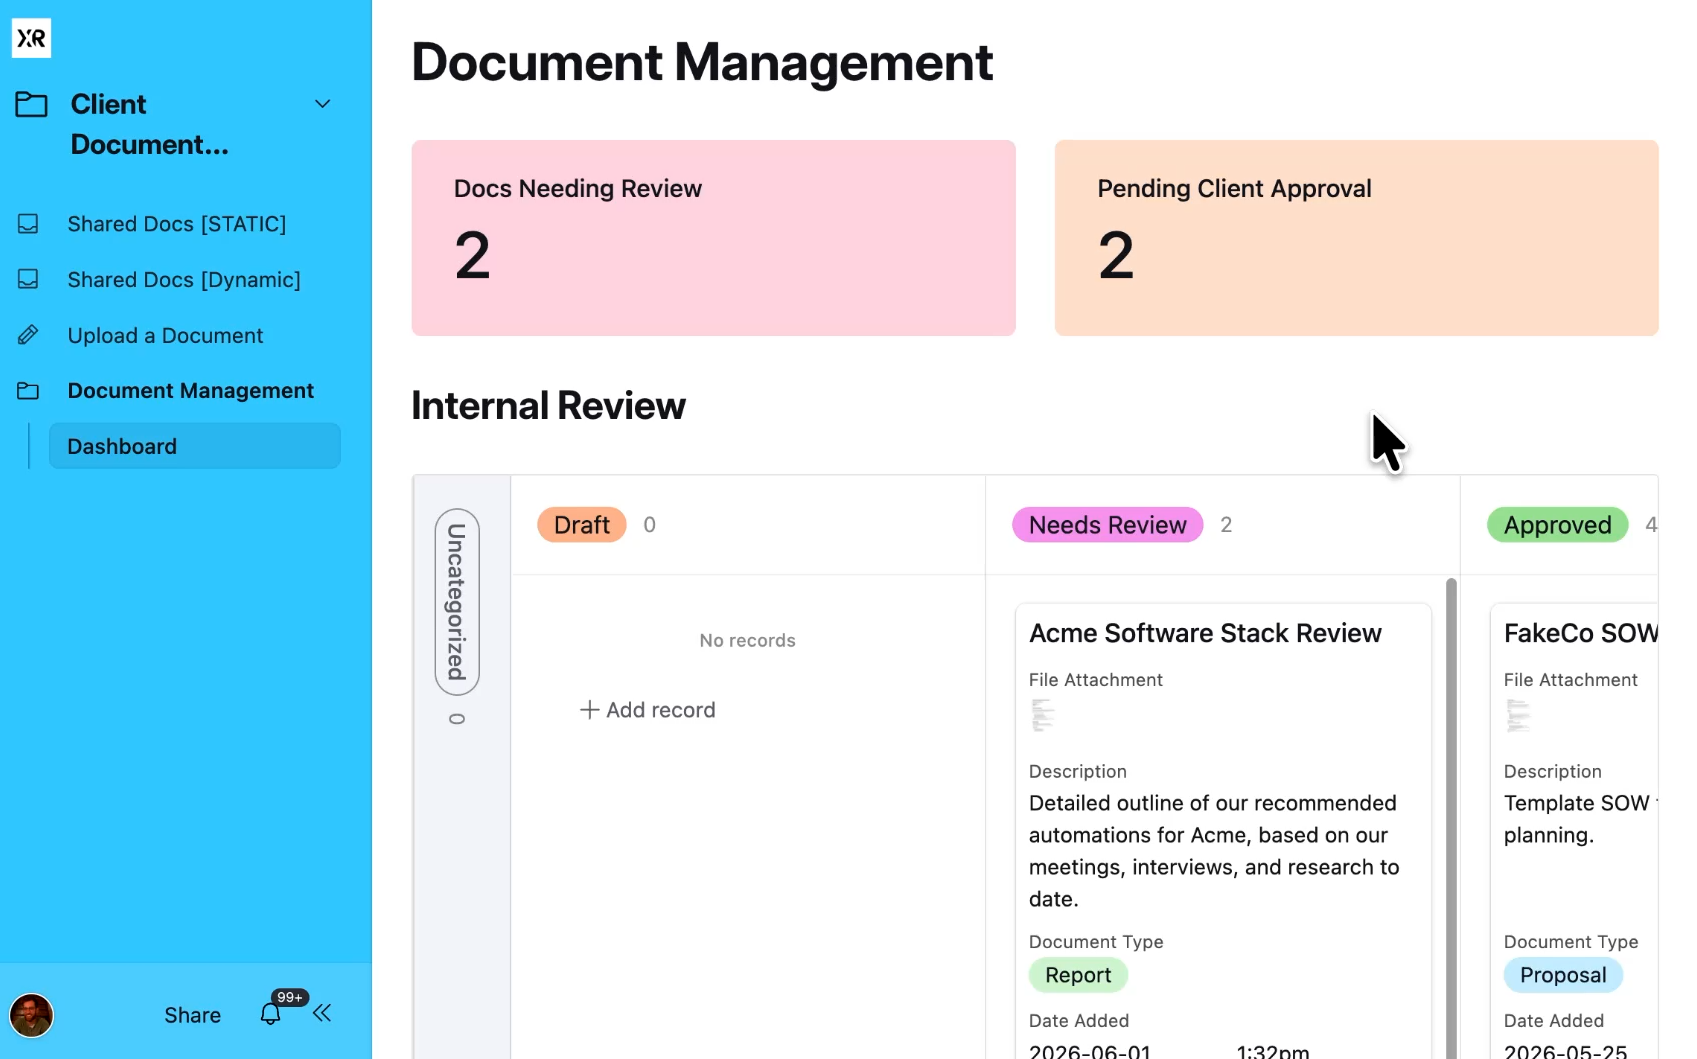Screen dimensions: 1697x1059
Task: Click the Document Management folder icon
Action: pos(28,391)
